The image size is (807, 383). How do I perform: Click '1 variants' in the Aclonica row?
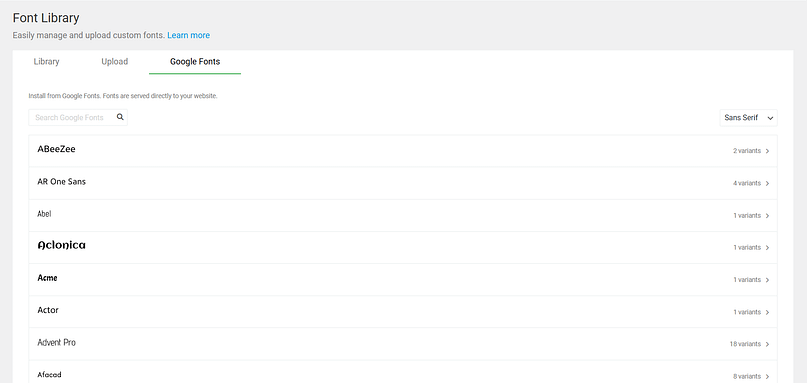747,248
